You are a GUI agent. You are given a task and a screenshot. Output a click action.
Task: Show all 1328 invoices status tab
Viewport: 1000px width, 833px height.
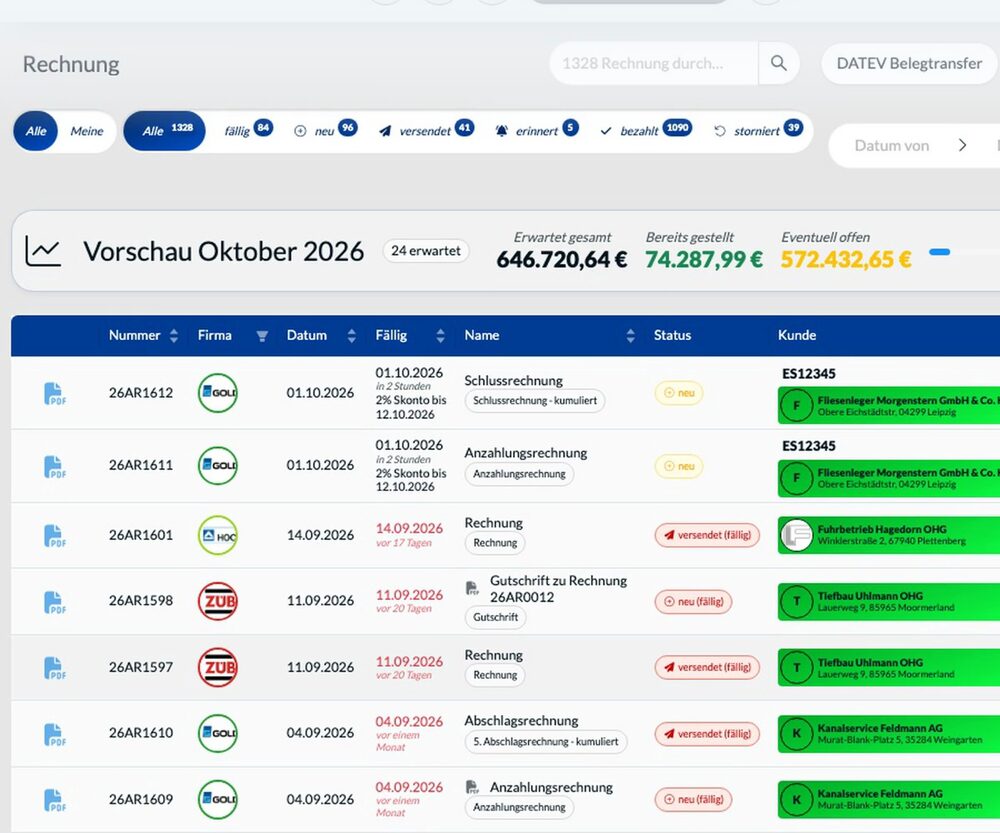pyautogui.click(x=165, y=131)
